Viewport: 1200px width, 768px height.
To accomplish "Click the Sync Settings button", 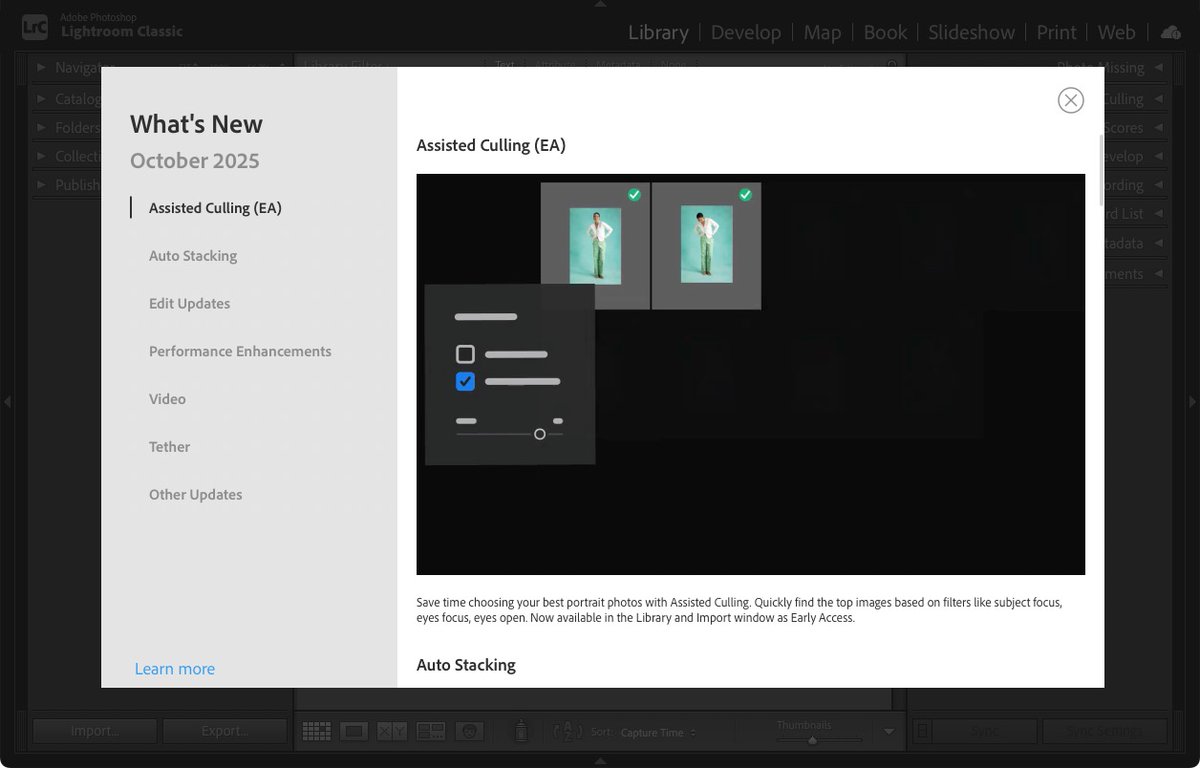I will click(1105, 731).
